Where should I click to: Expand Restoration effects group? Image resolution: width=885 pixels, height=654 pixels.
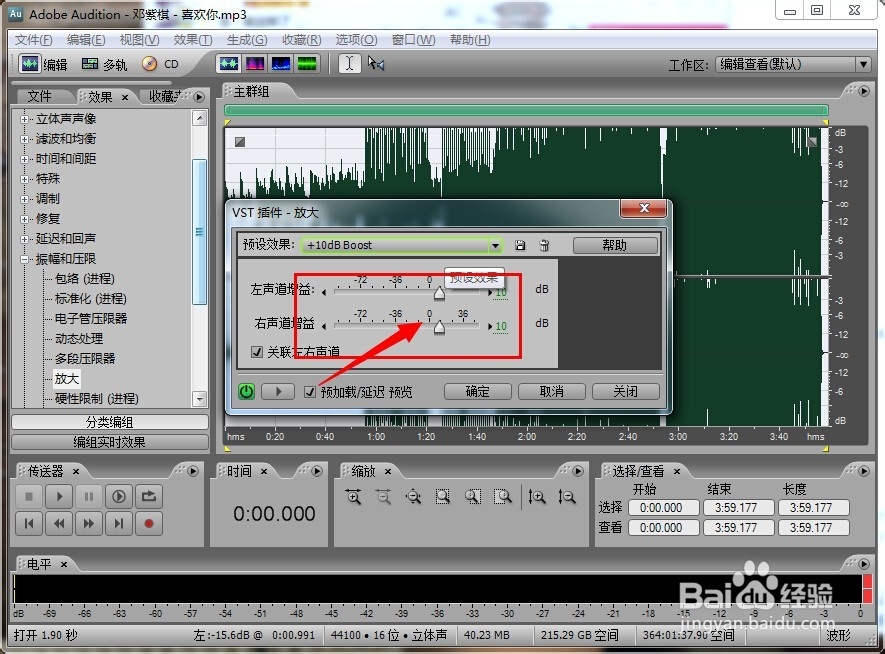point(24,219)
